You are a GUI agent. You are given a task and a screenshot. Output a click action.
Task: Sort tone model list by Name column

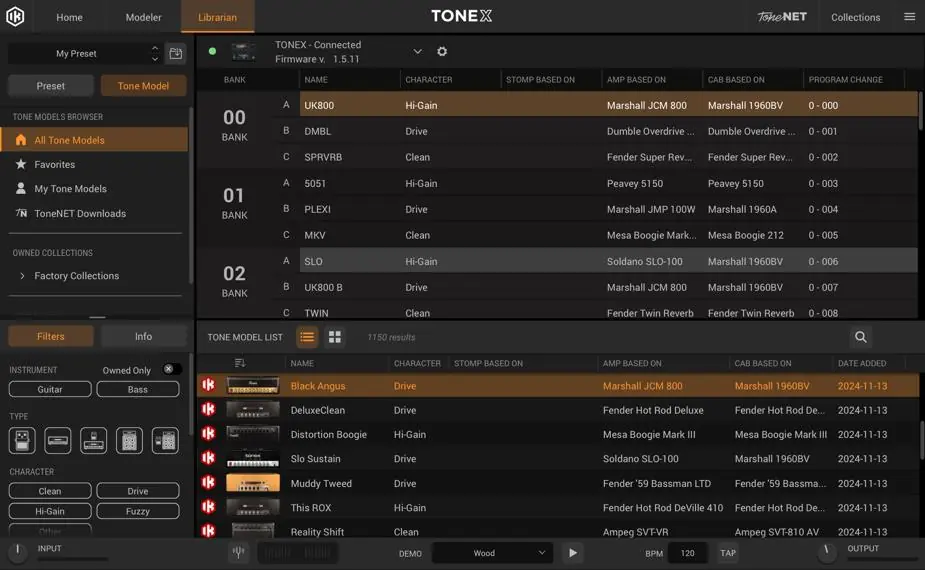point(302,363)
